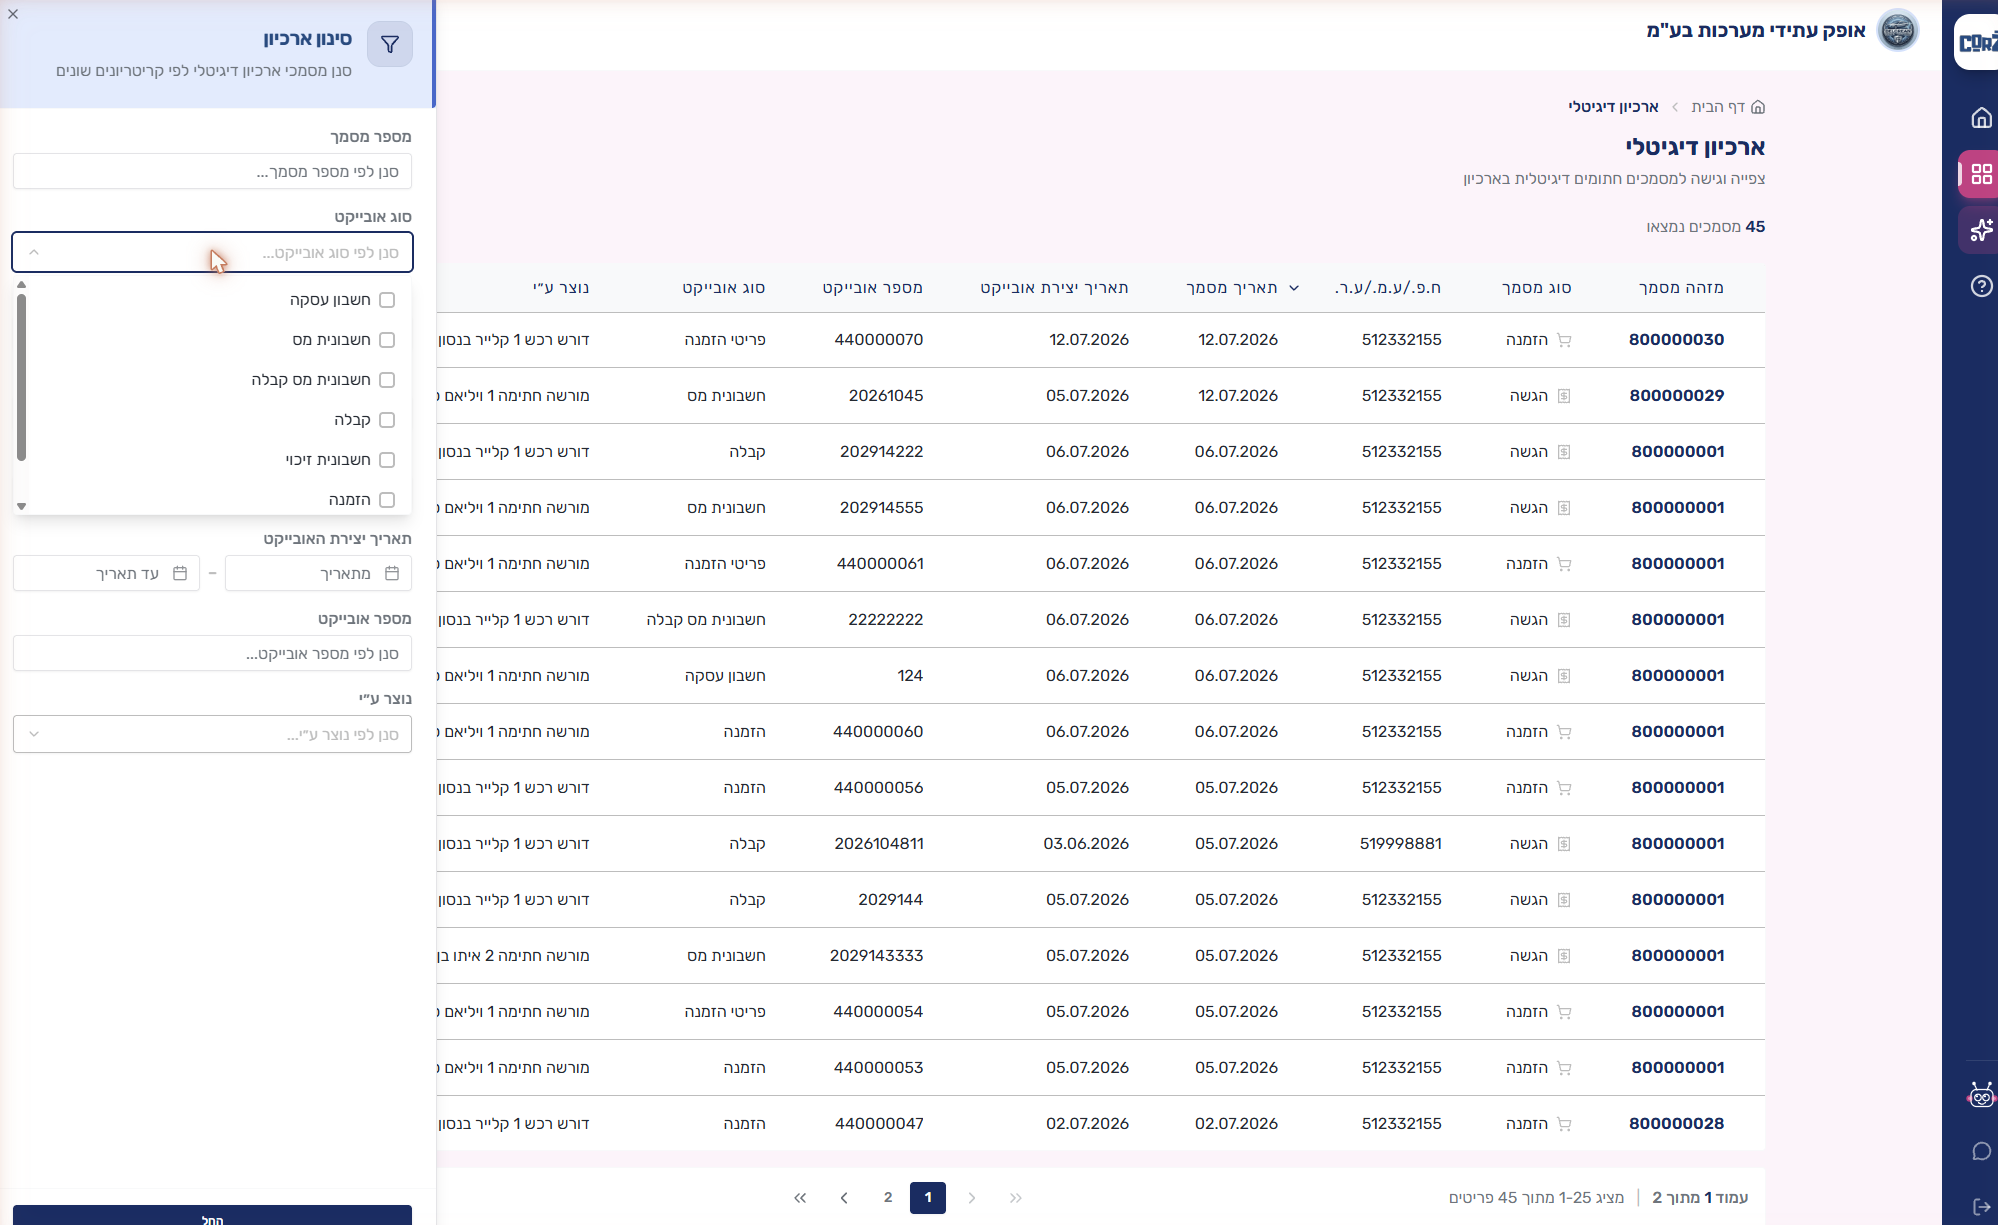
Task: Go to page 2
Action: click(888, 1198)
